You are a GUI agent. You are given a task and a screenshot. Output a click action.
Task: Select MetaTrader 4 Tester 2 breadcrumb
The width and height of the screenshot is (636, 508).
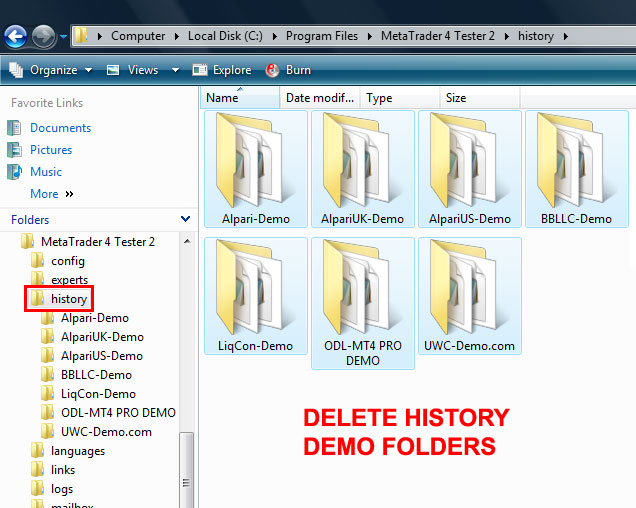coord(438,36)
